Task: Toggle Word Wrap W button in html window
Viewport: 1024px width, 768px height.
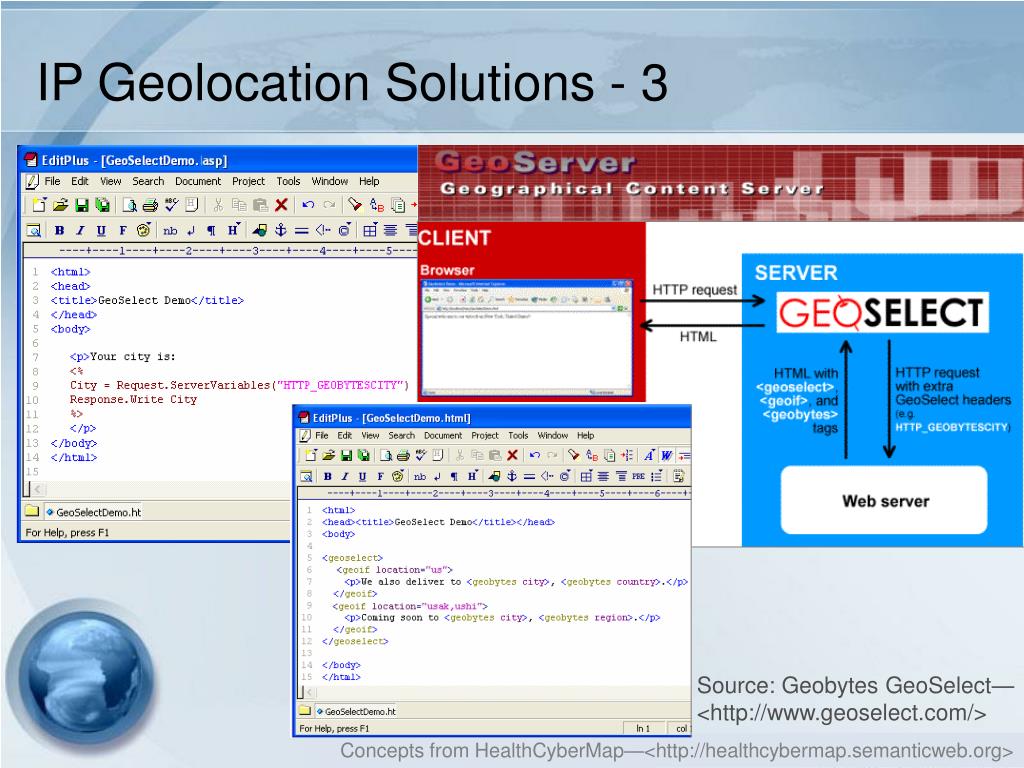Action: [666, 455]
